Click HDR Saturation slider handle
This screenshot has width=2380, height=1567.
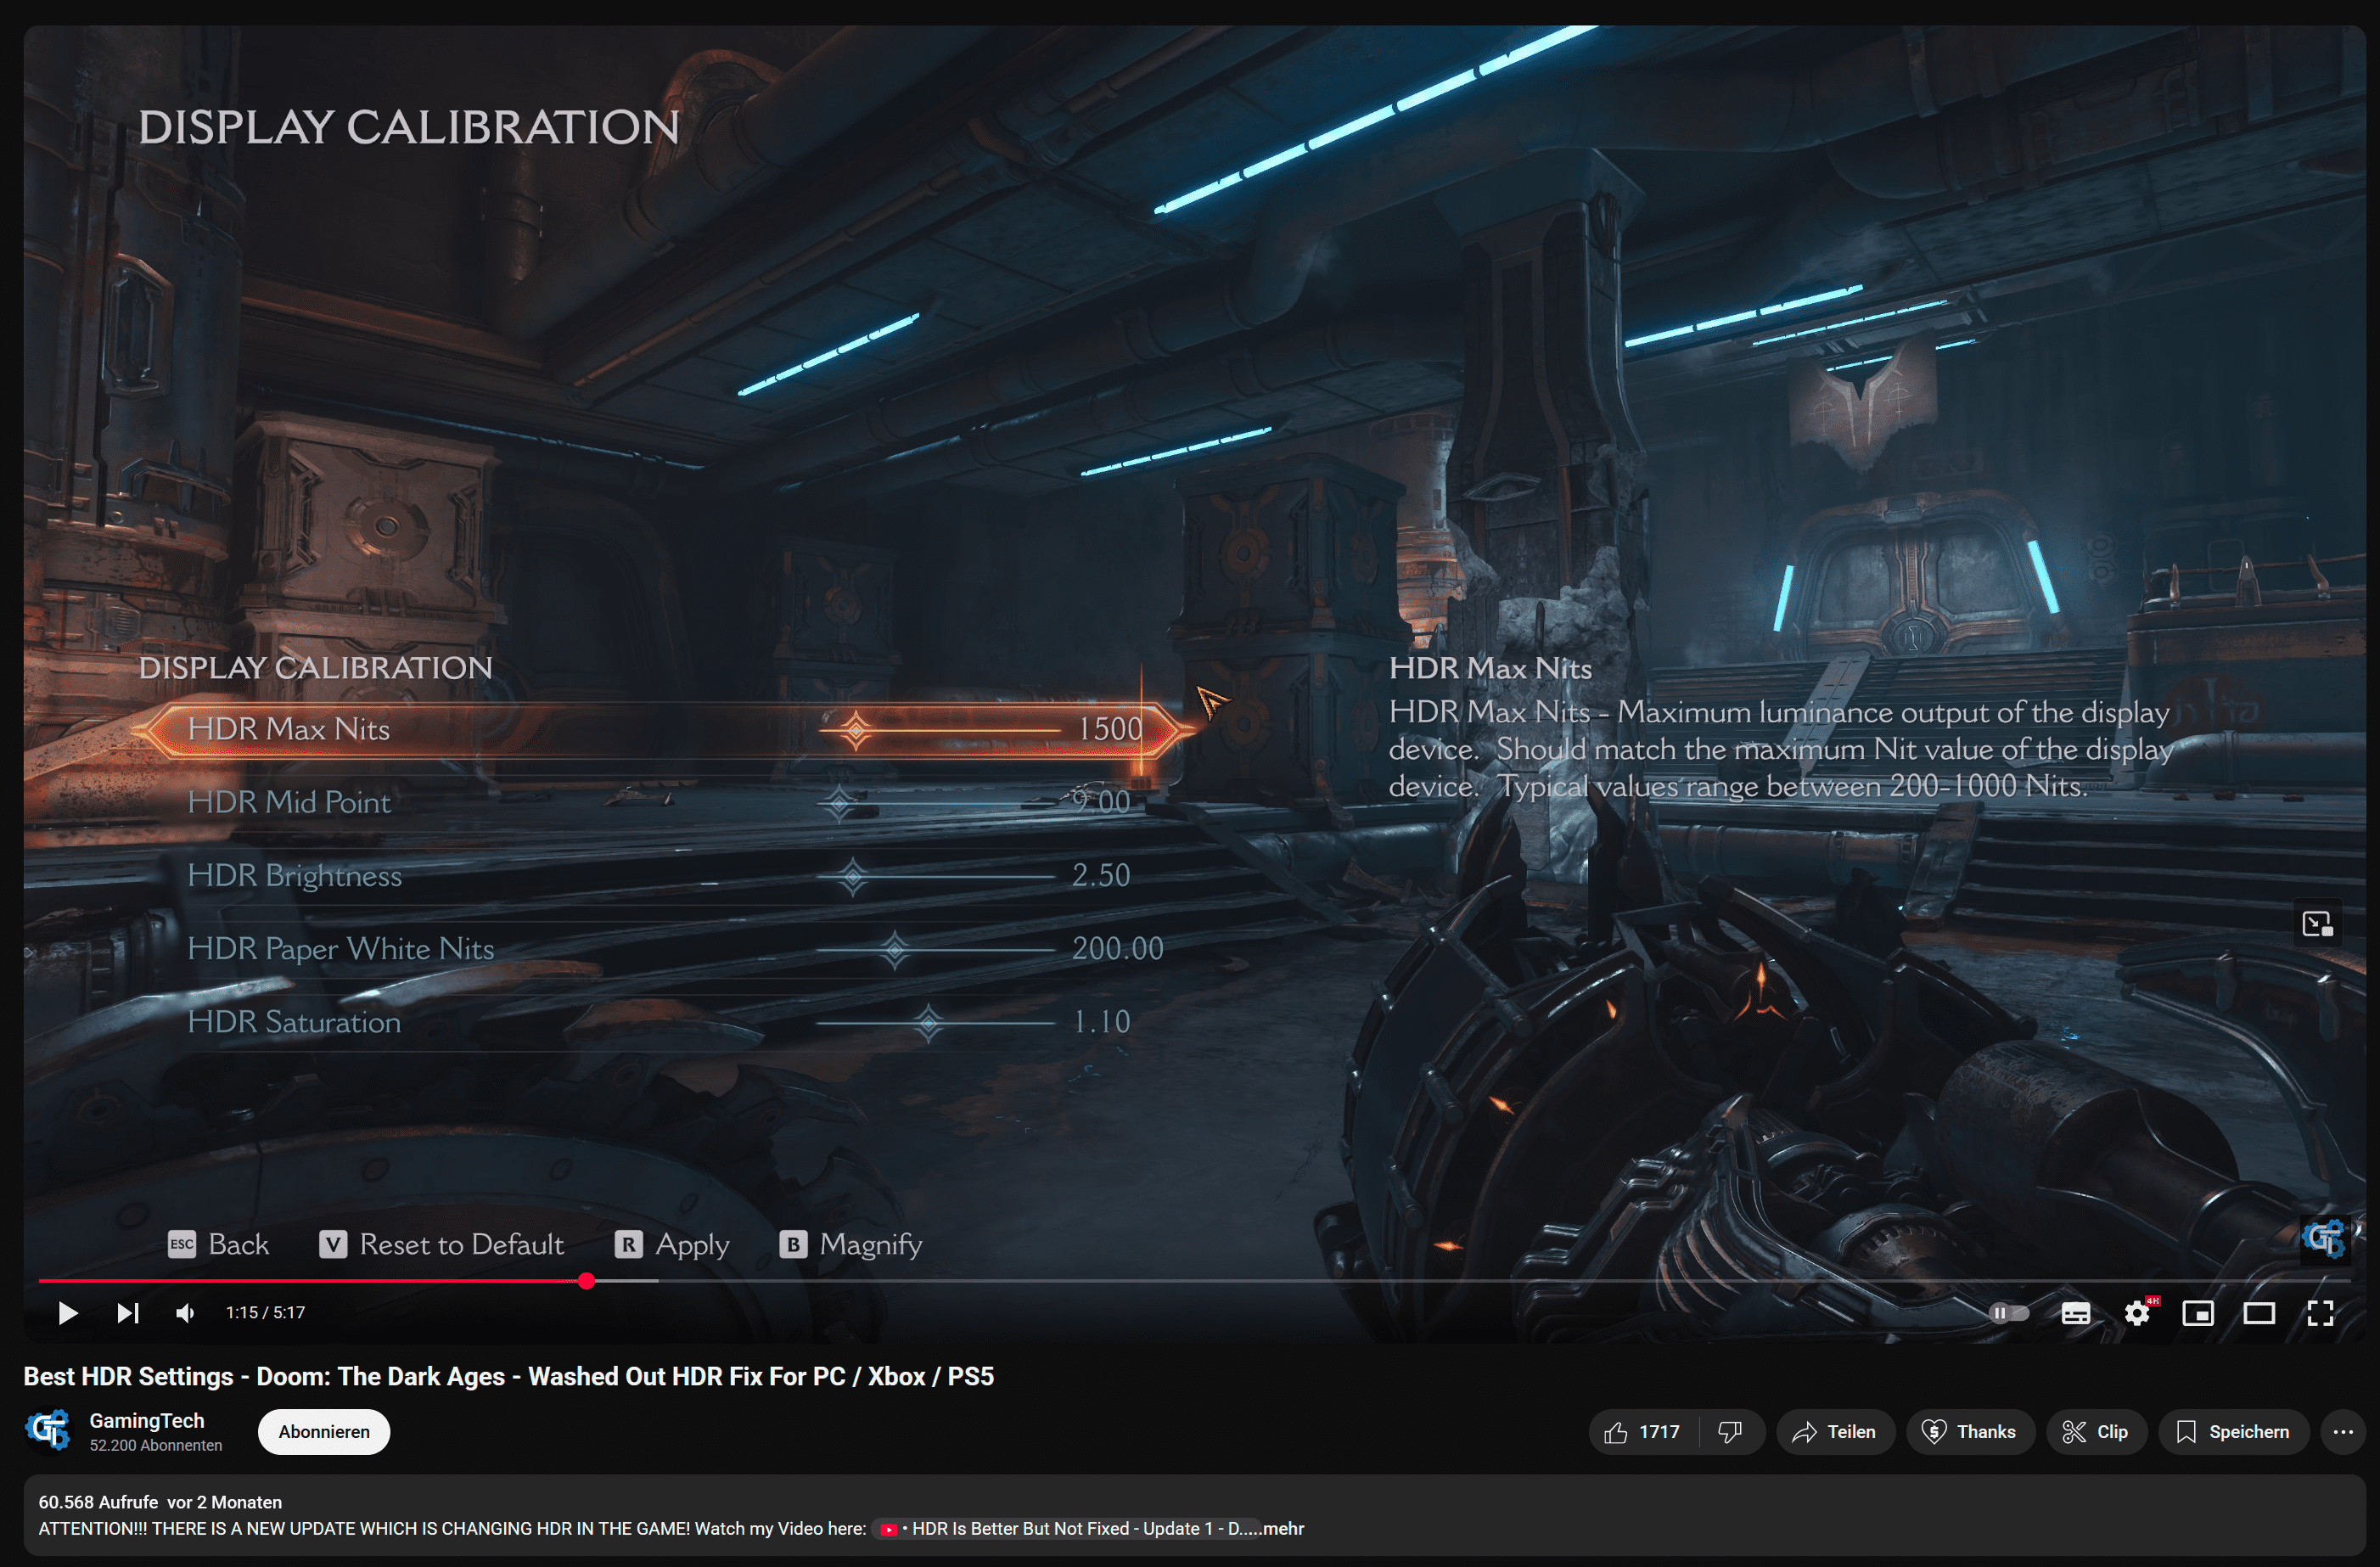pyautogui.click(x=929, y=1022)
